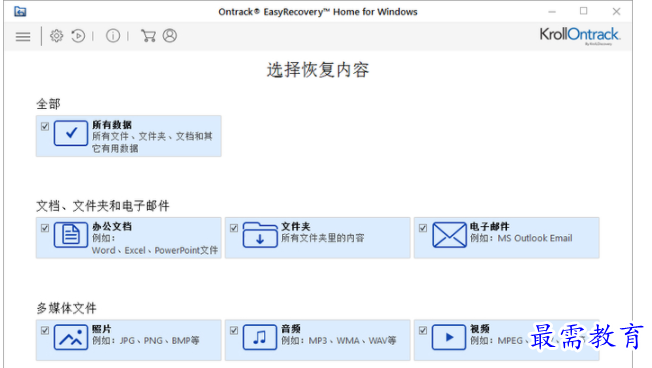
Task: Click the 电子邮件 label
Action: (x=489, y=227)
